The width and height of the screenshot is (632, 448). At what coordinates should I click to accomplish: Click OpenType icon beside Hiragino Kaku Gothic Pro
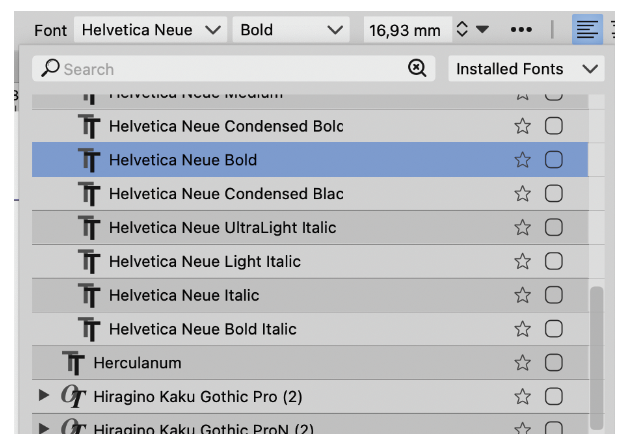click(73, 396)
